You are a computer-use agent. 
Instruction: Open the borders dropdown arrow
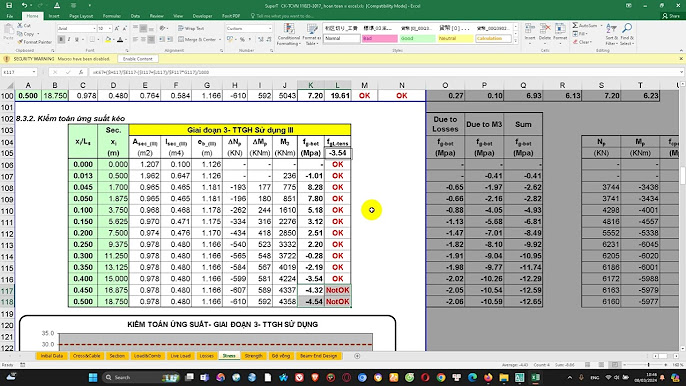tap(98, 40)
